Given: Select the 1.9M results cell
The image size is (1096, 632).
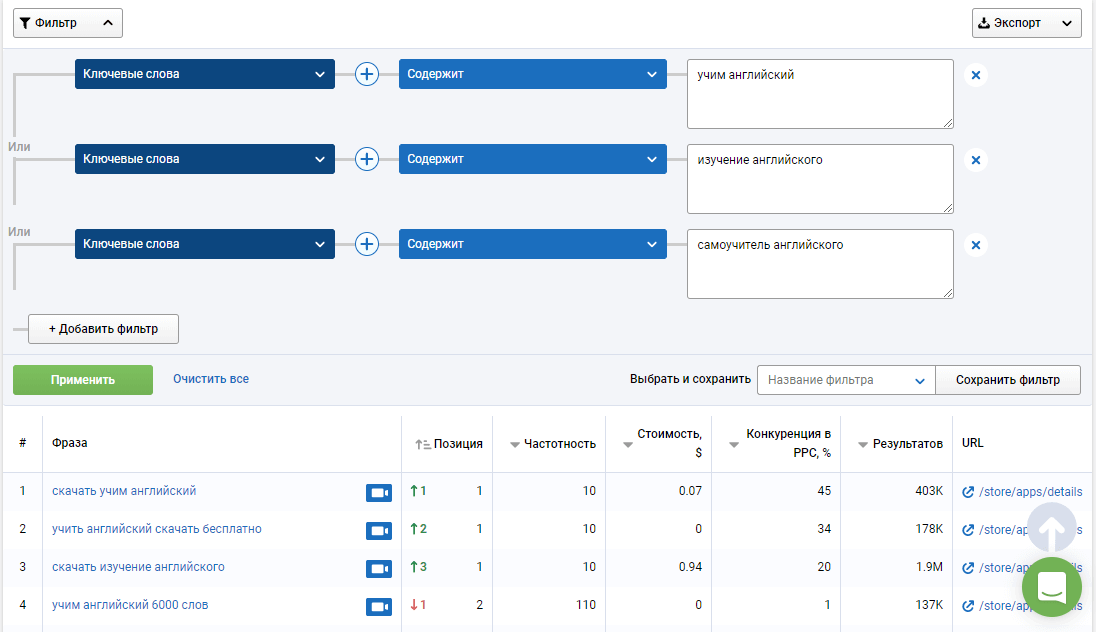Looking at the screenshot, I should tap(930, 567).
